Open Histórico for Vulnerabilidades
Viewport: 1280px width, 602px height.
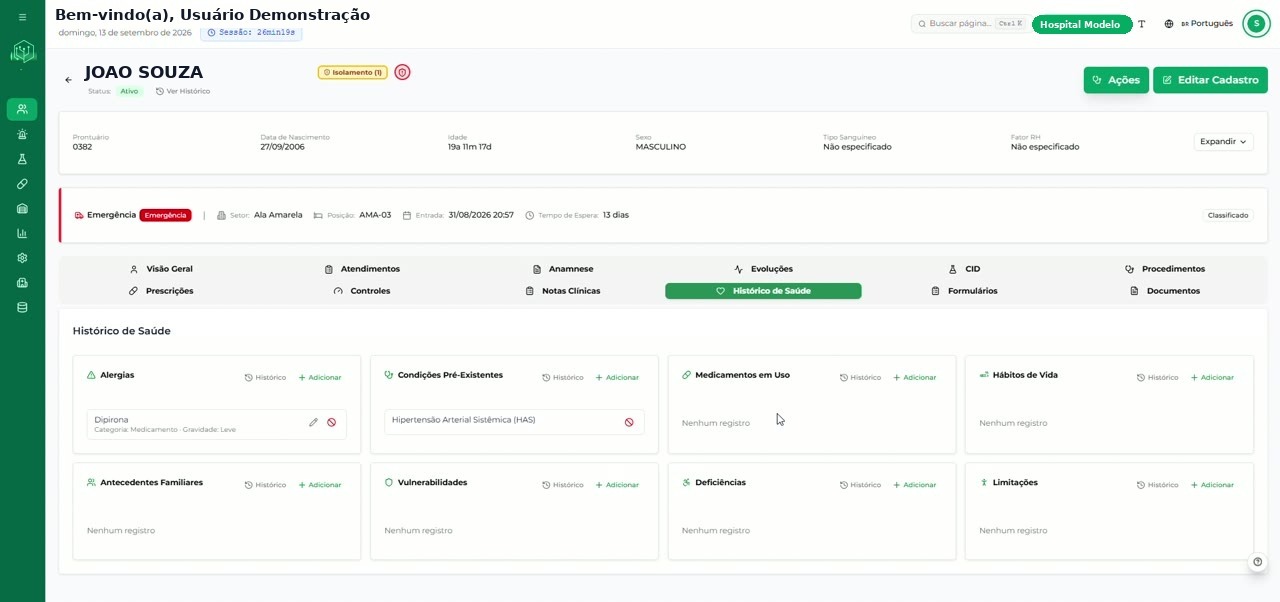563,485
